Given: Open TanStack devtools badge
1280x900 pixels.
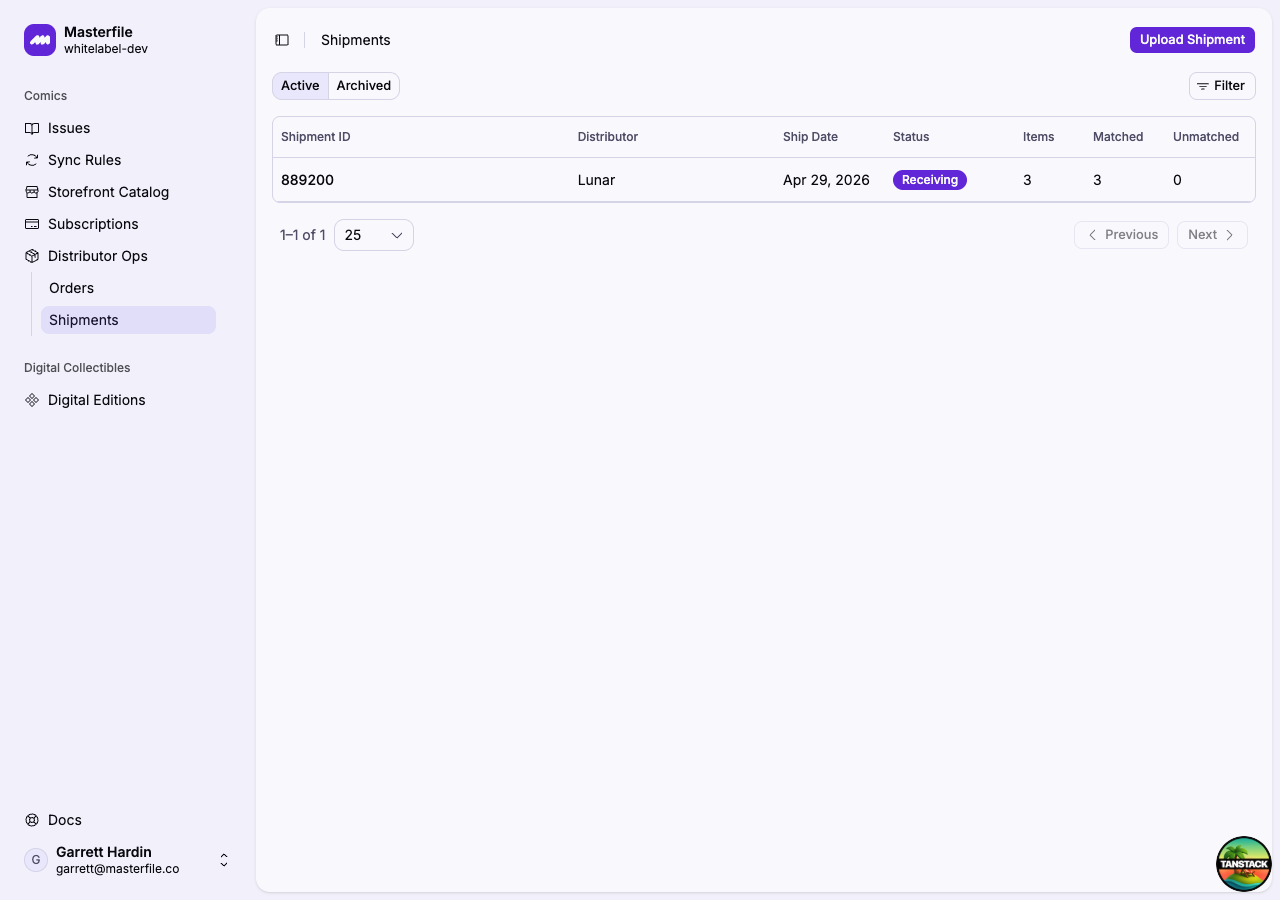Looking at the screenshot, I should pyautogui.click(x=1244, y=864).
